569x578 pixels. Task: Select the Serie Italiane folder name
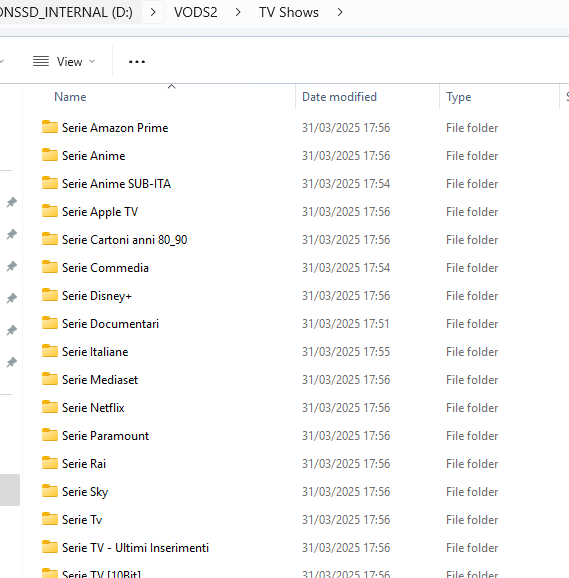pos(95,352)
